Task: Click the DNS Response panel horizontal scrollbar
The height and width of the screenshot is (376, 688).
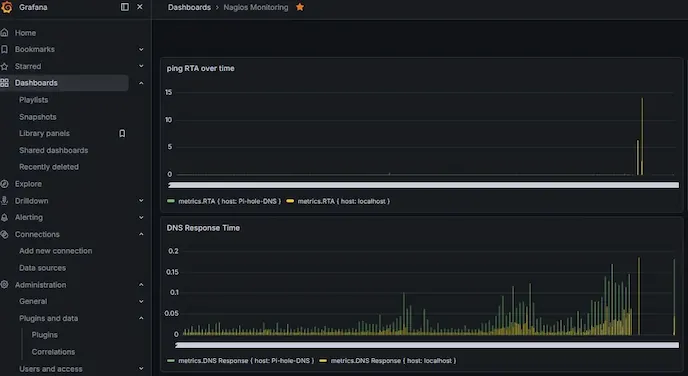Action: tap(426, 345)
